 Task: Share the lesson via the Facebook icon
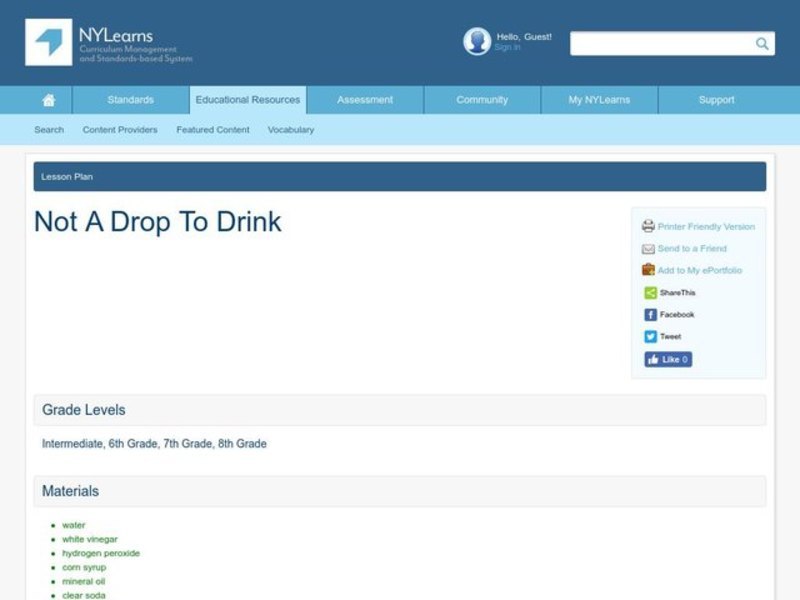coord(650,314)
